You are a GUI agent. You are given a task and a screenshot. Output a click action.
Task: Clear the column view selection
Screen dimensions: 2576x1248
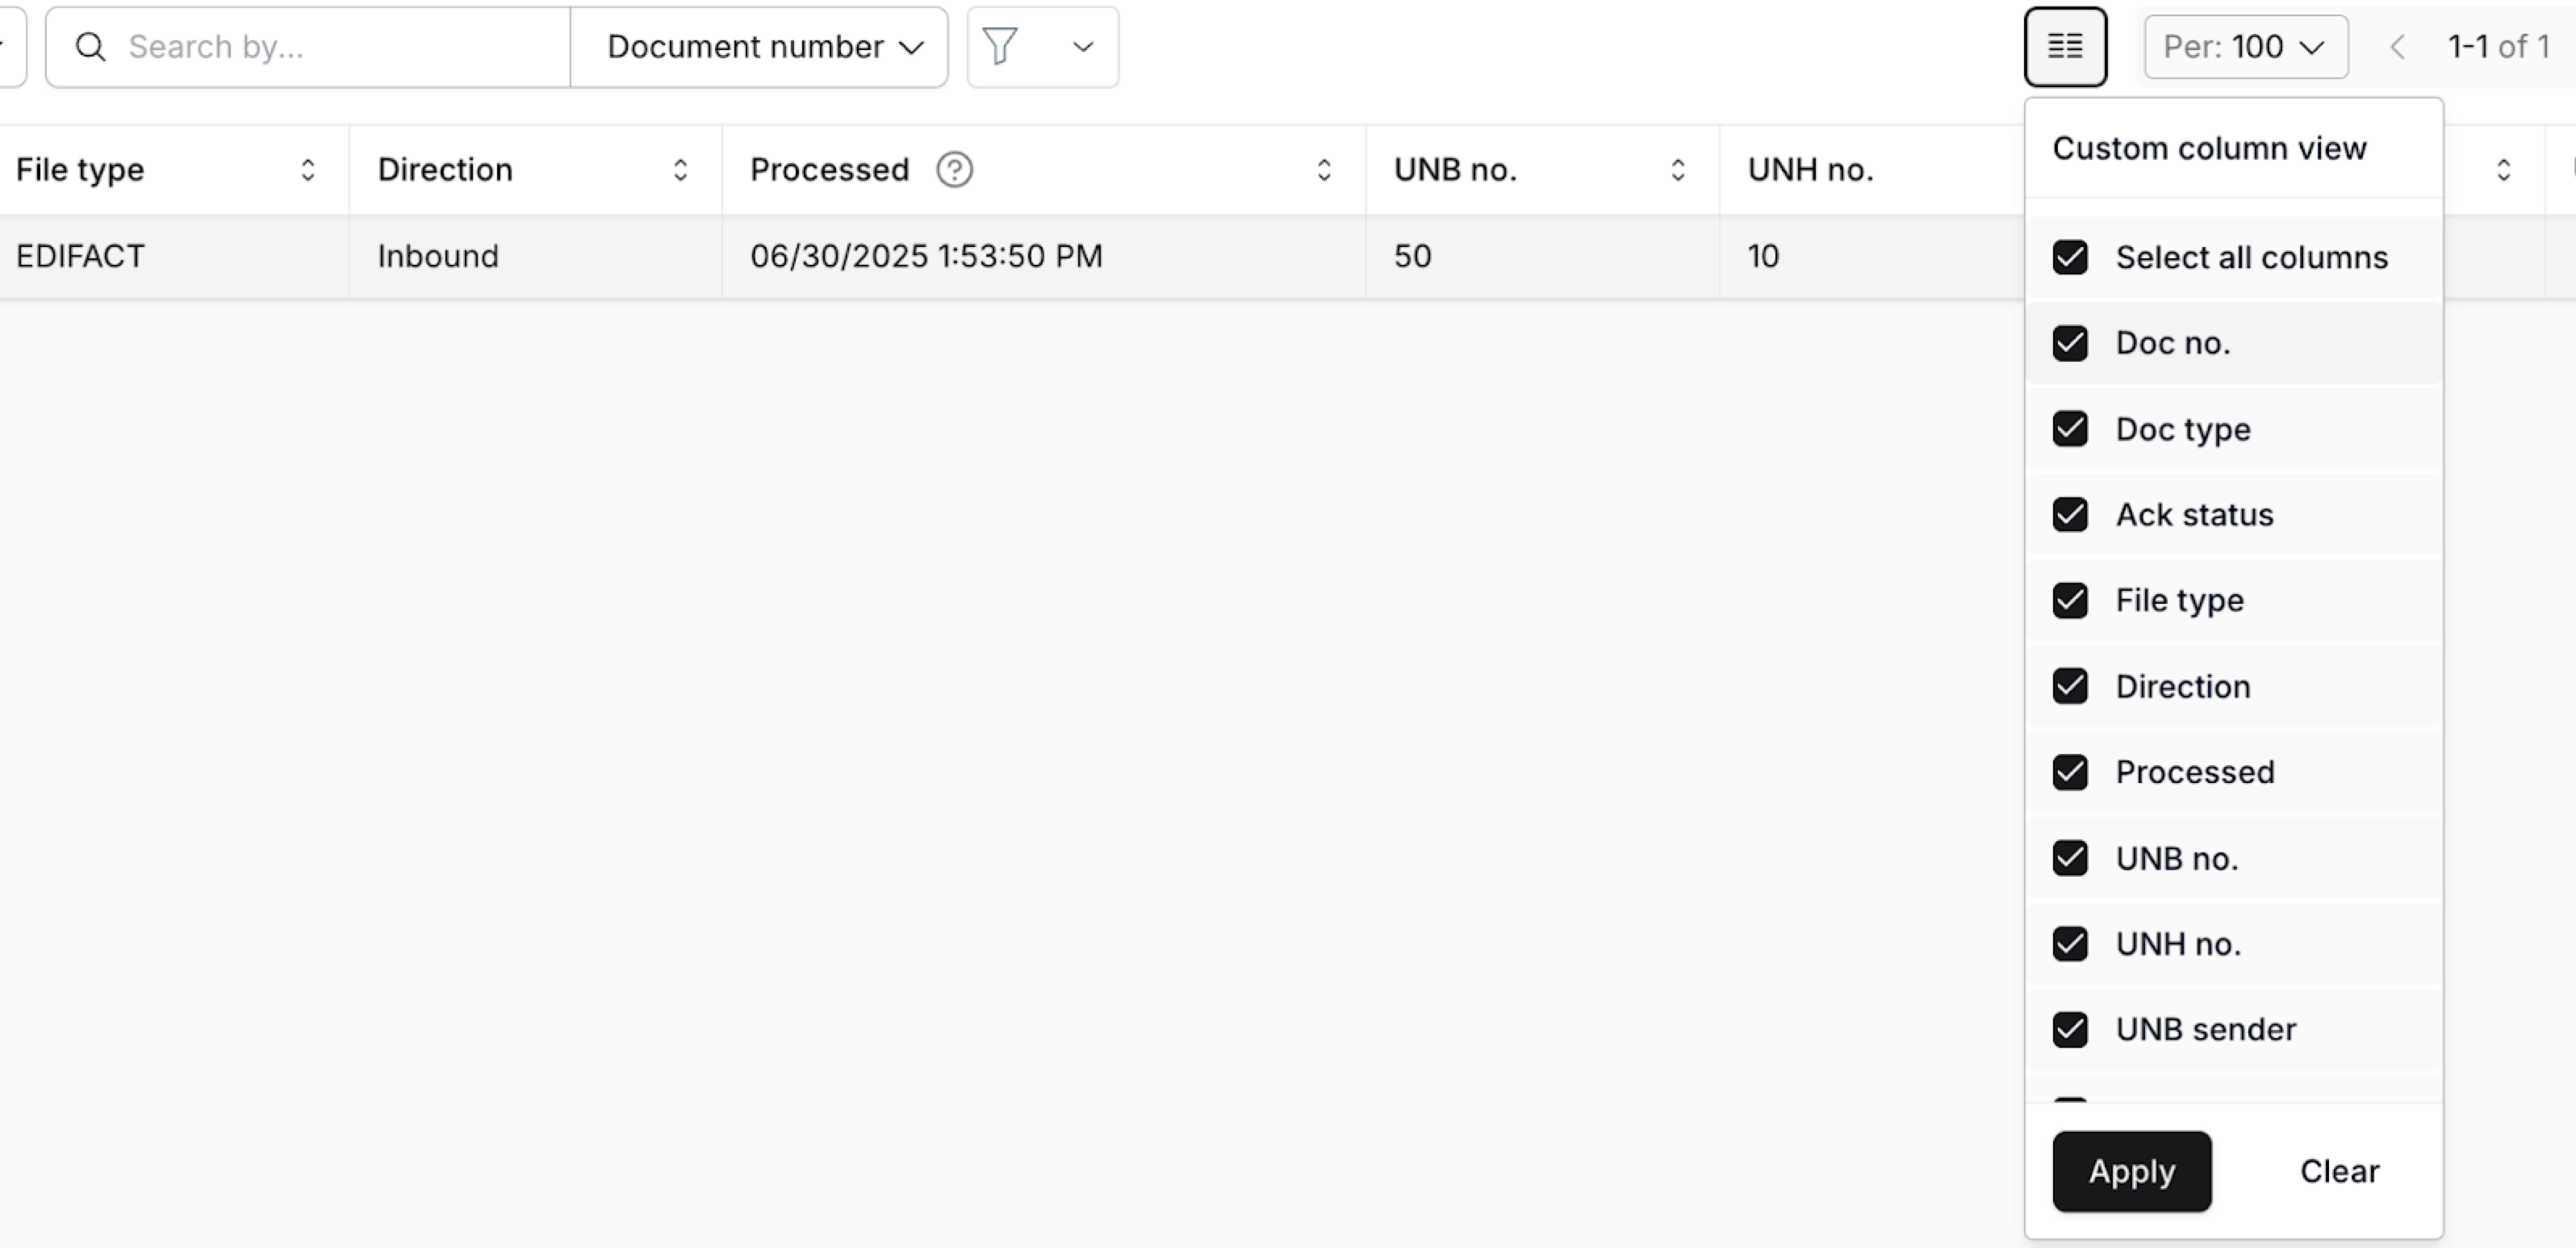[x=2339, y=1171]
